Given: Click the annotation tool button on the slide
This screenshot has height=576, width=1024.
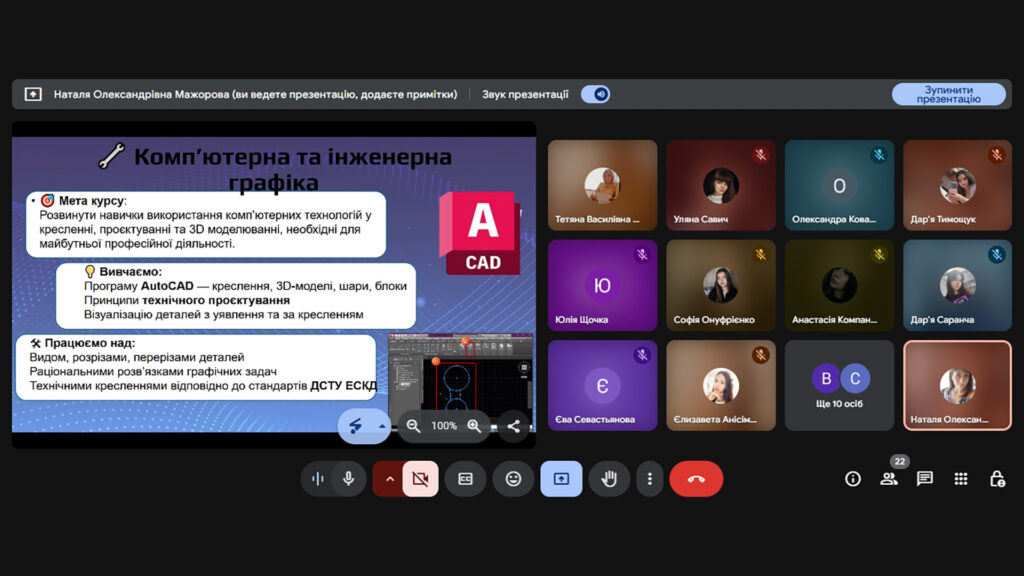Looking at the screenshot, I should tap(355, 426).
